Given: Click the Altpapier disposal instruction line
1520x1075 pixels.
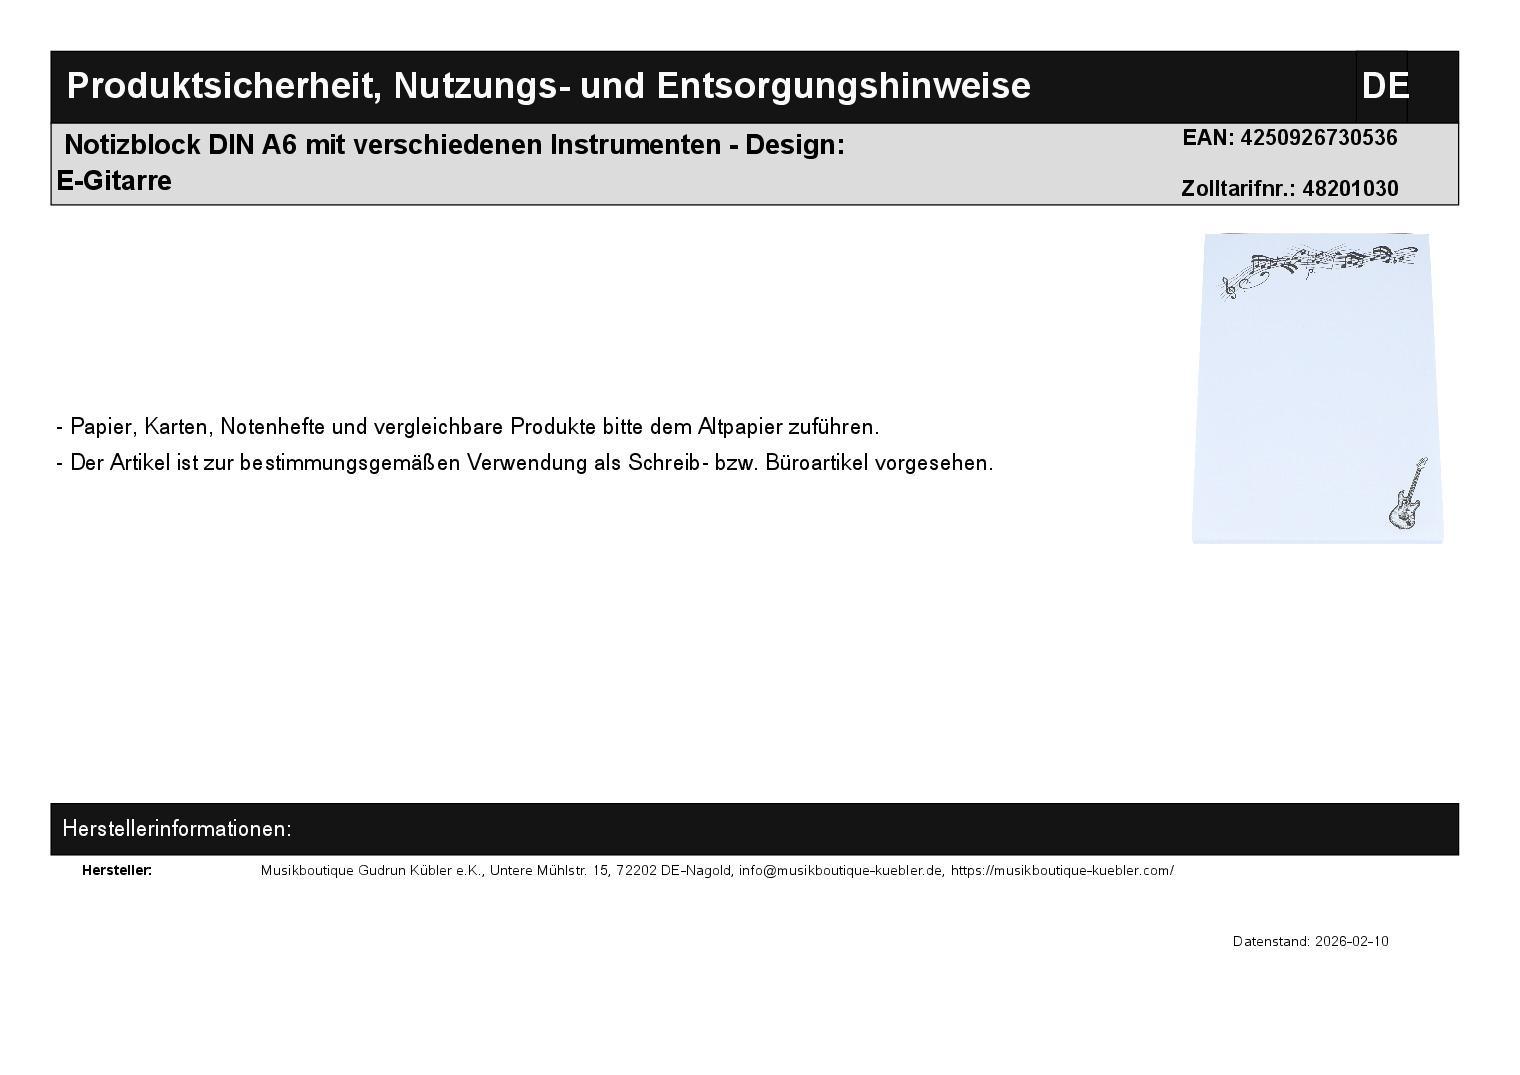Looking at the screenshot, I should tap(468, 427).
